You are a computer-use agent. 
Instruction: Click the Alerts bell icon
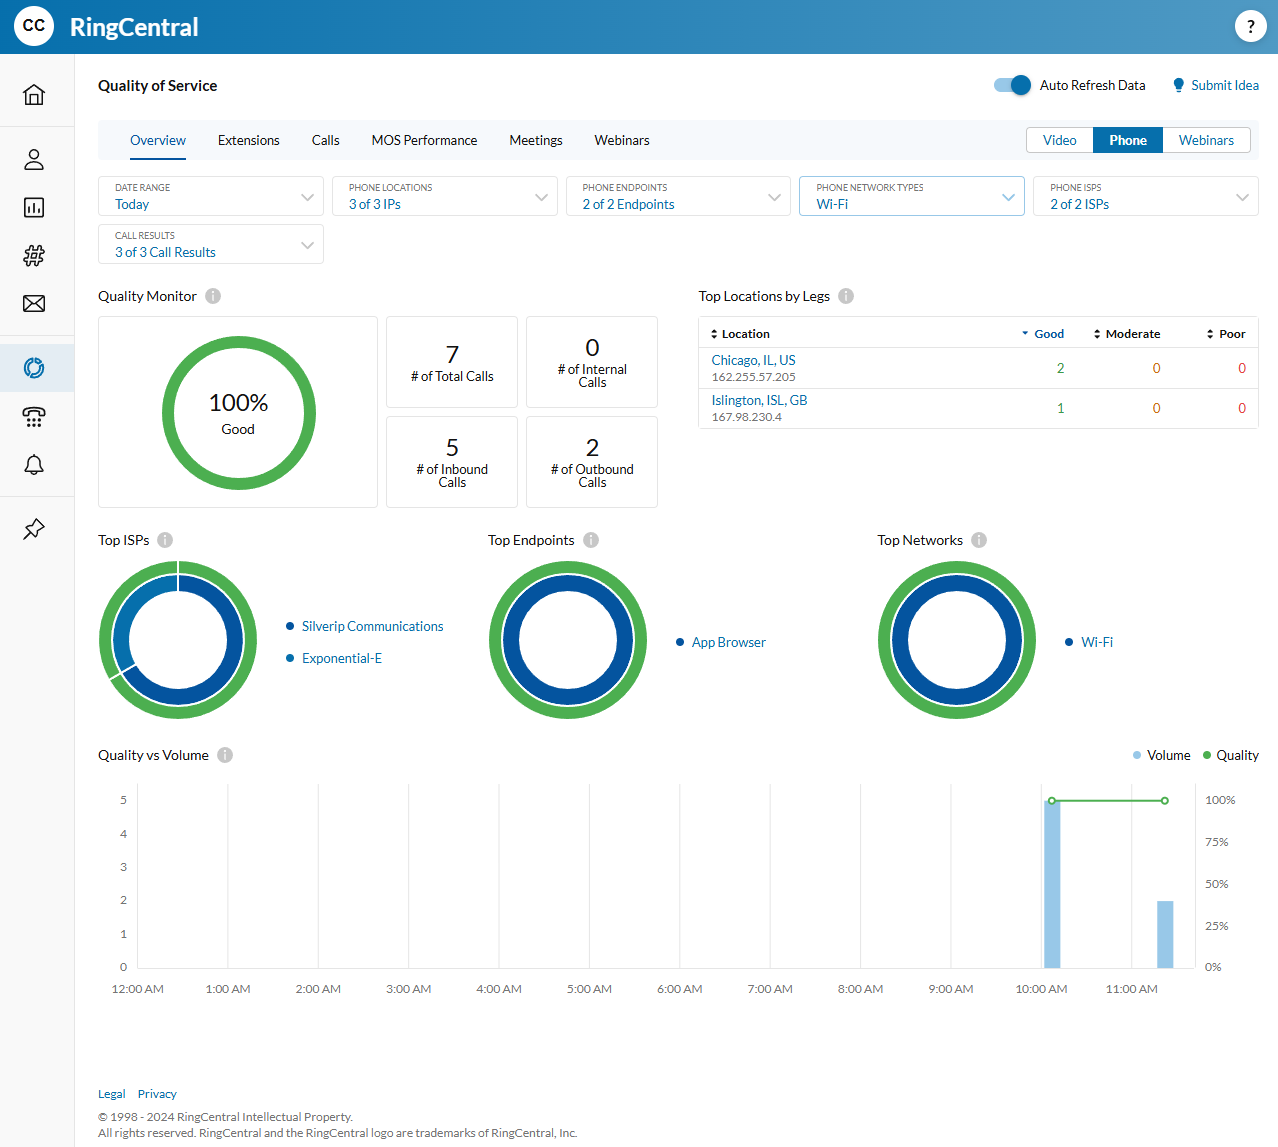coord(33,465)
